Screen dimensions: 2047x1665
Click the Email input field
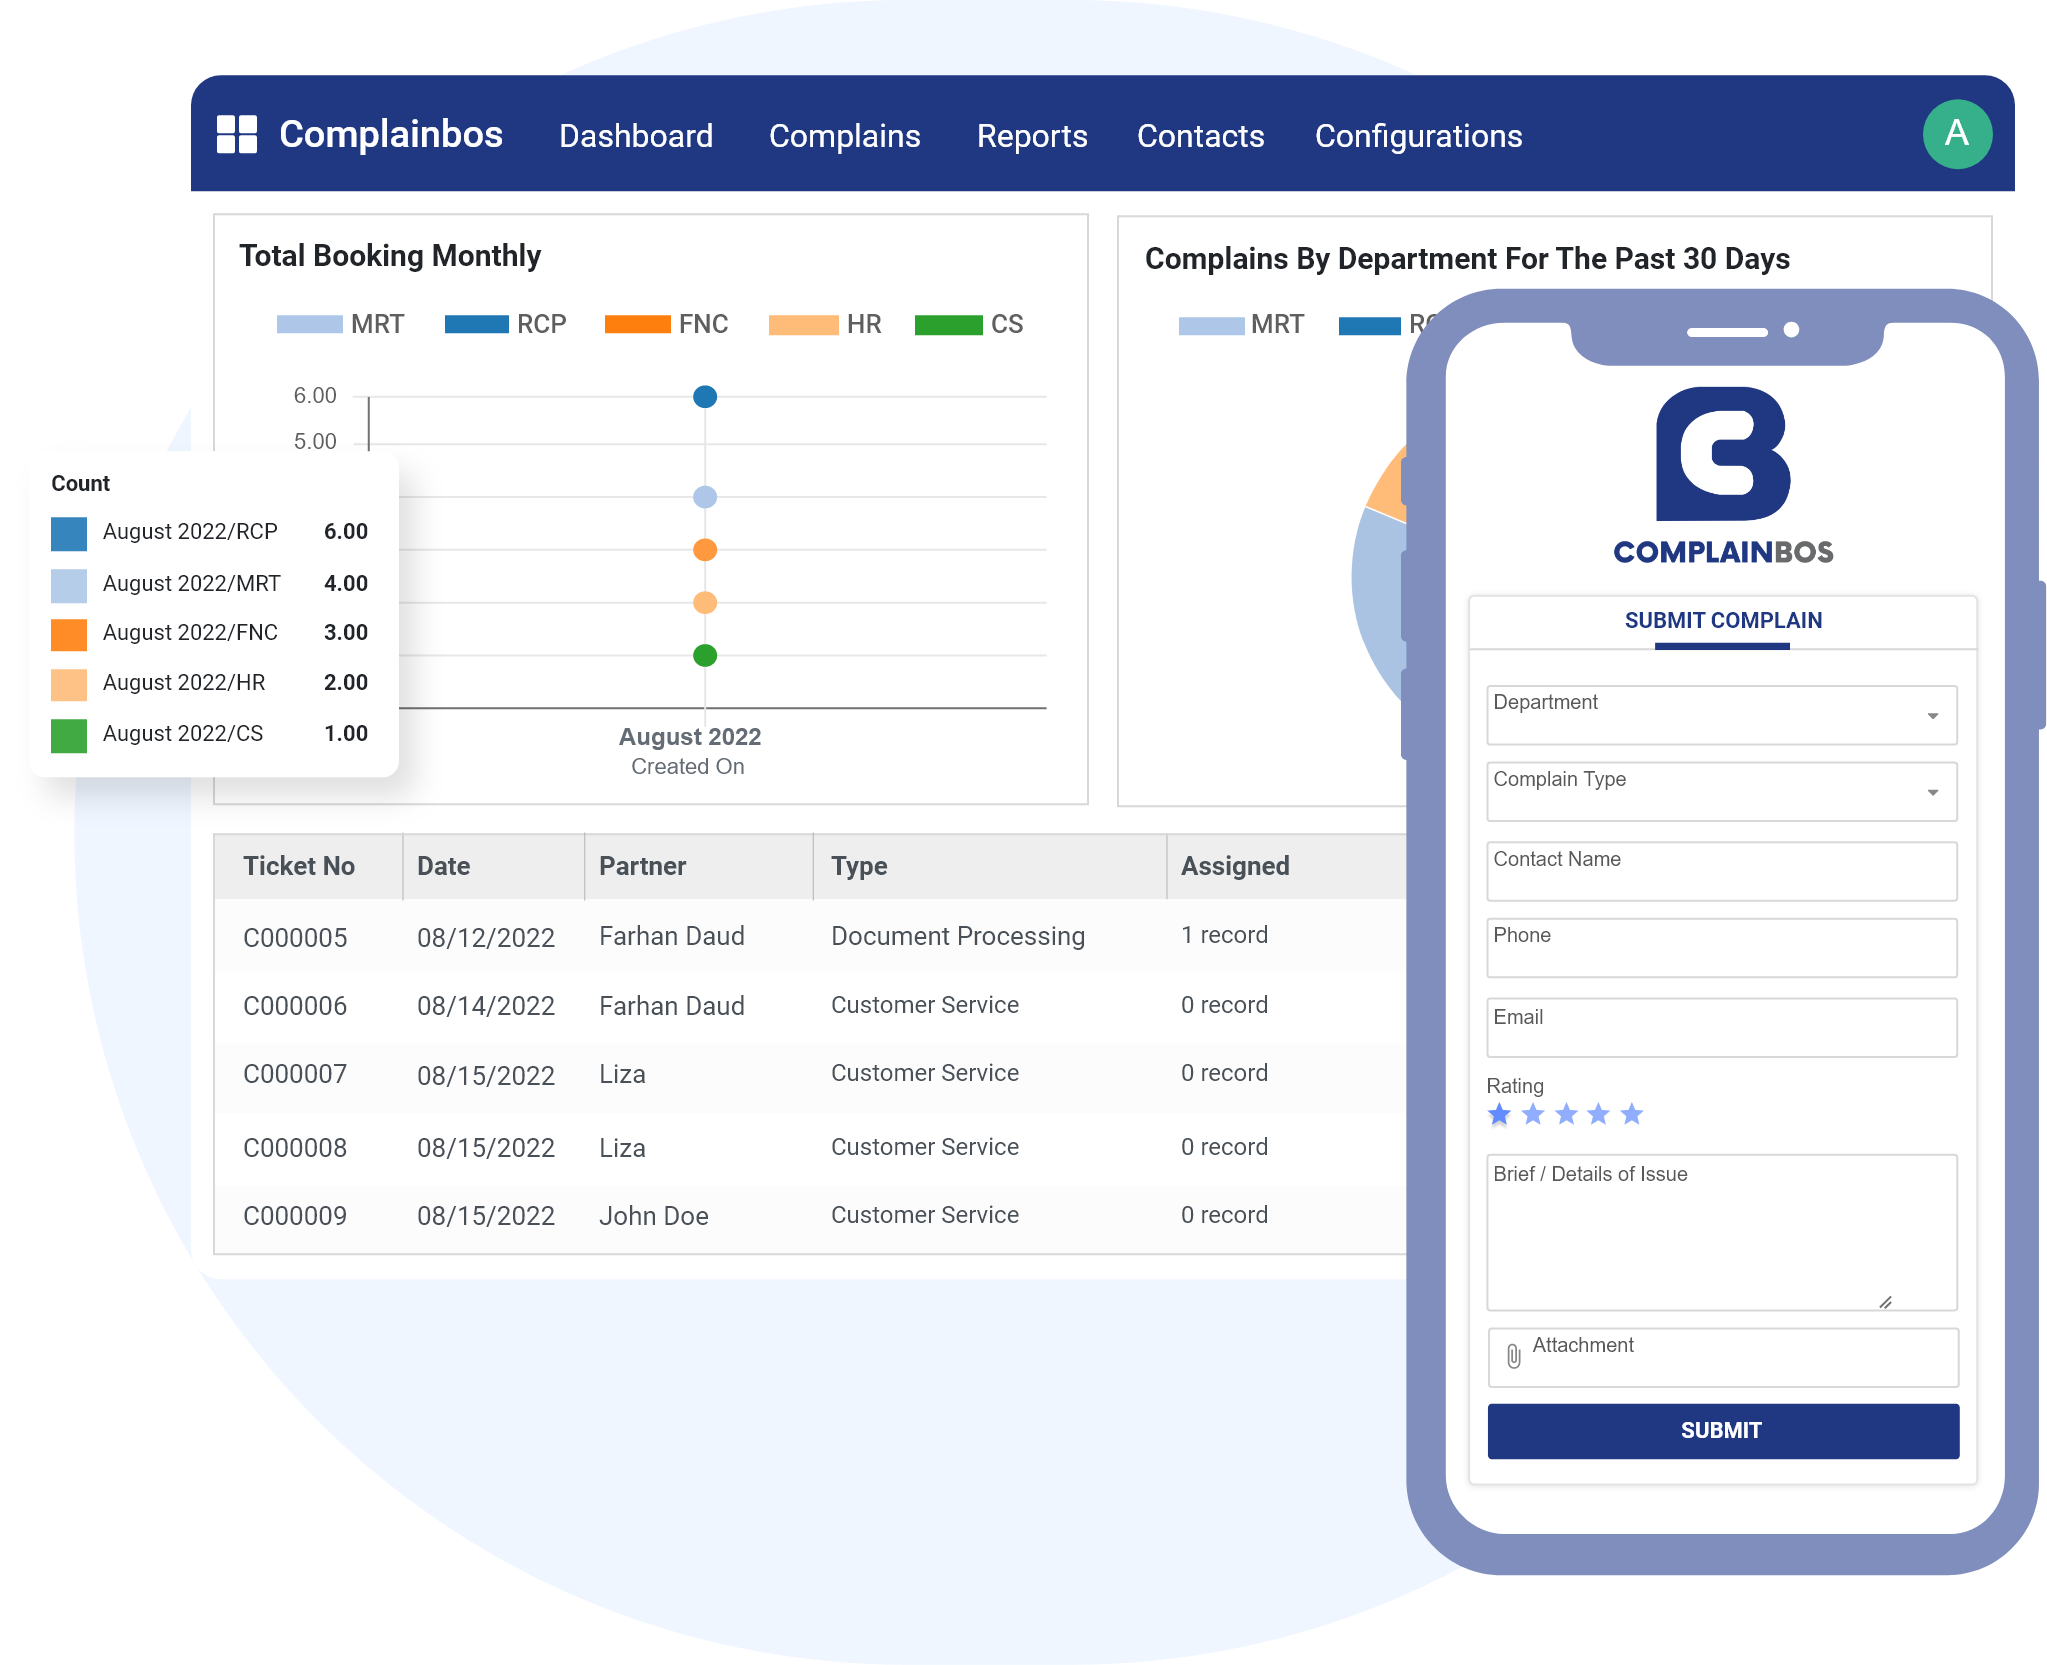point(1721,1028)
